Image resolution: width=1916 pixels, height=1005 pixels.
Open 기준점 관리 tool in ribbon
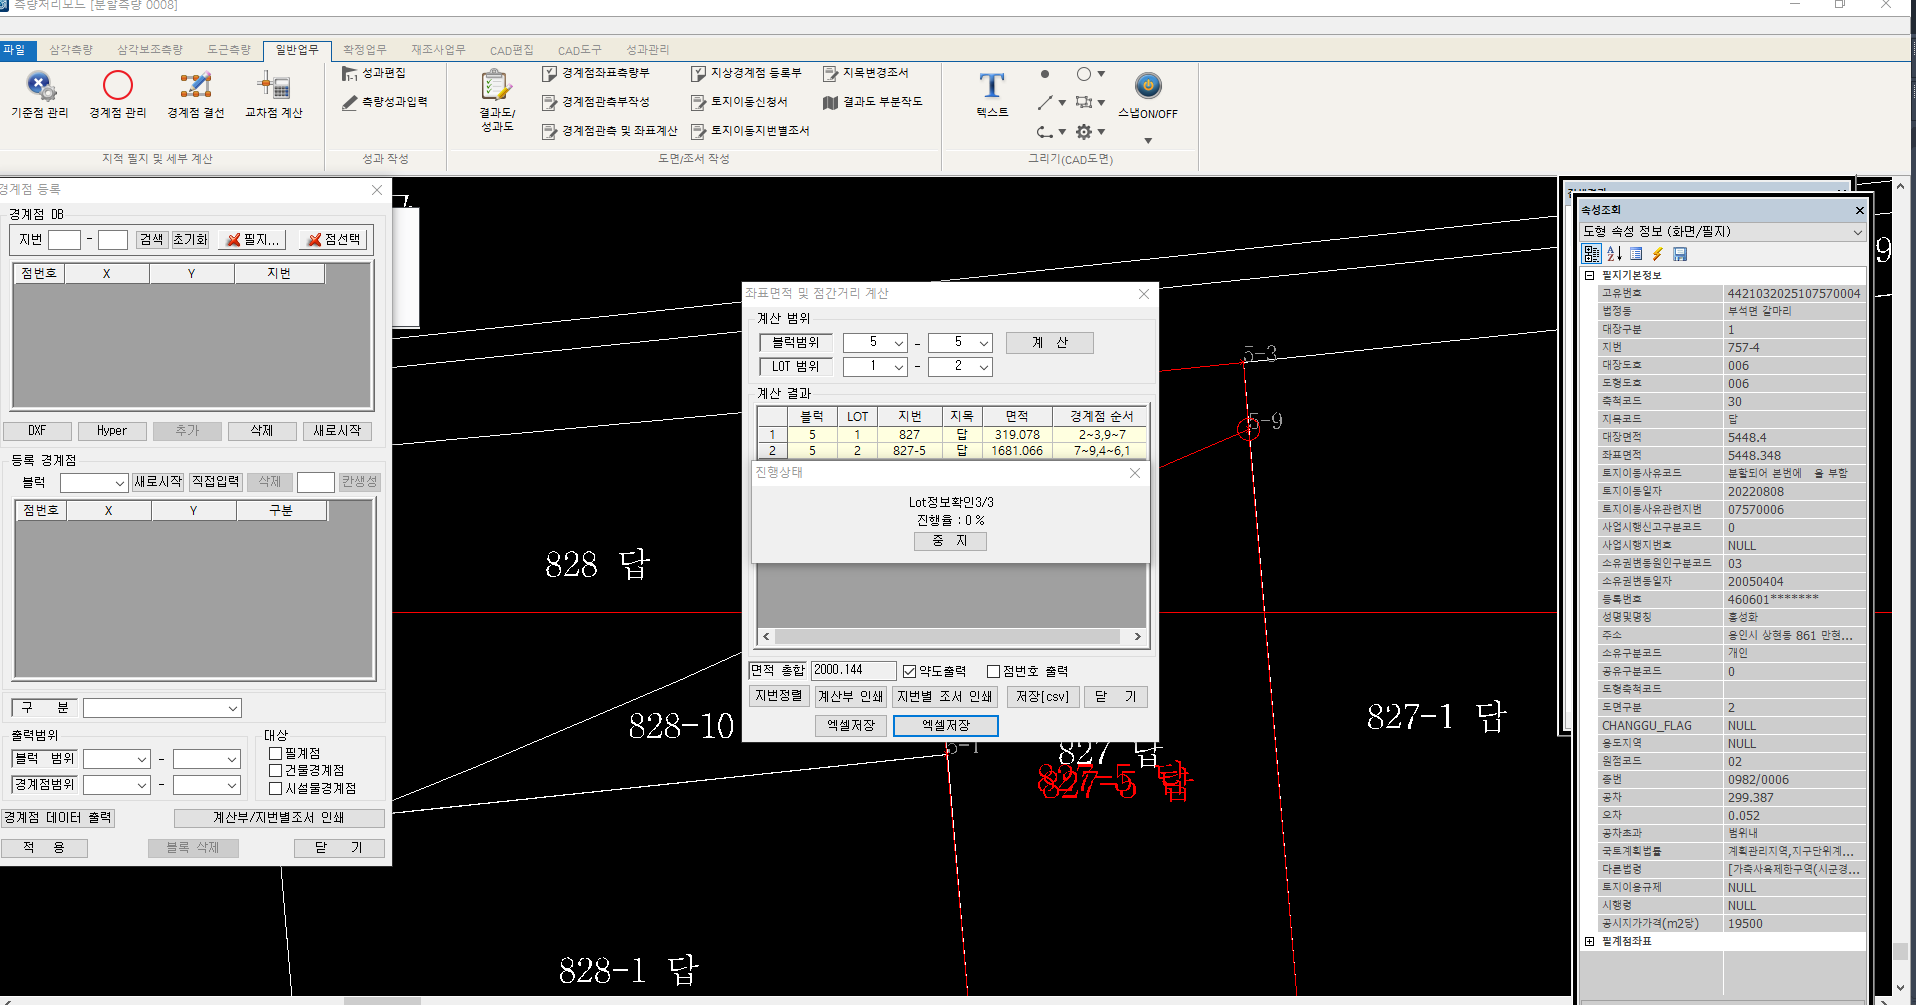pos(40,95)
